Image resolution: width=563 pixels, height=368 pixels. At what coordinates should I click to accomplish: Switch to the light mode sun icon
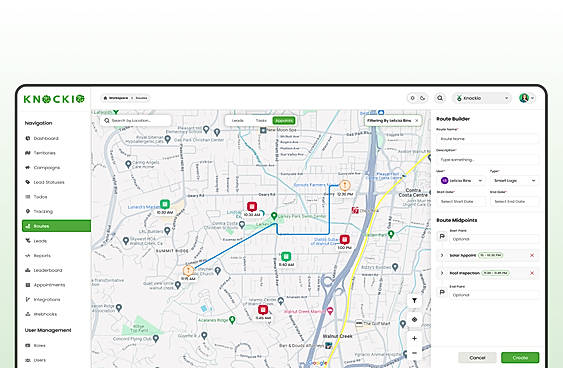click(413, 98)
